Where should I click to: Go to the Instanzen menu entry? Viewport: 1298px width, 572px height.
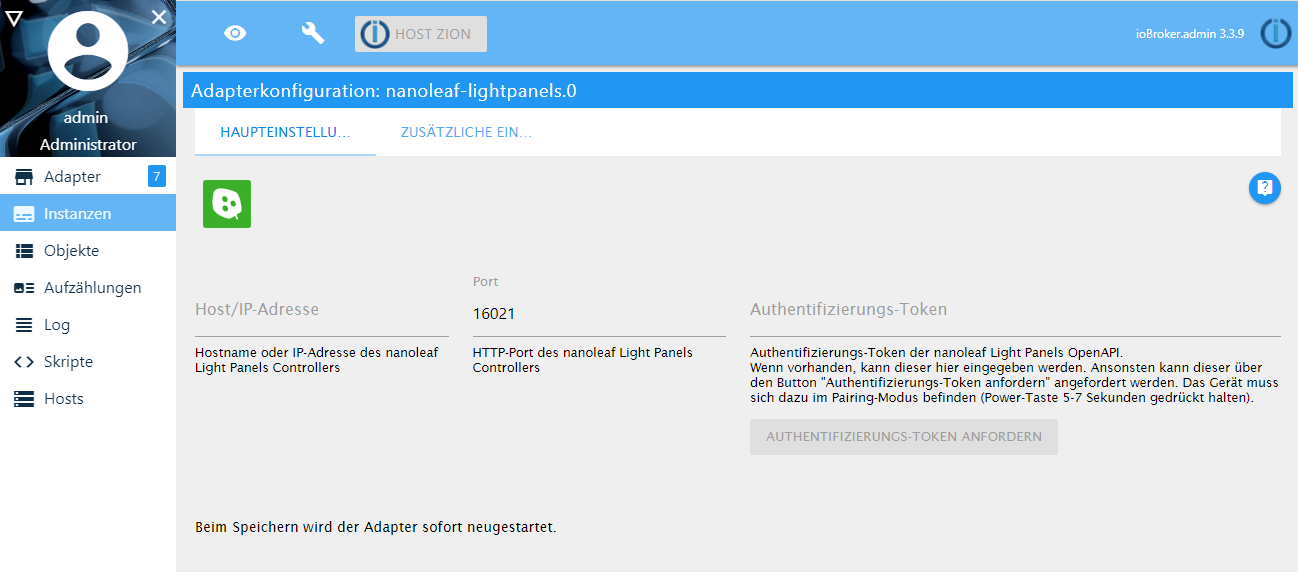click(88, 214)
